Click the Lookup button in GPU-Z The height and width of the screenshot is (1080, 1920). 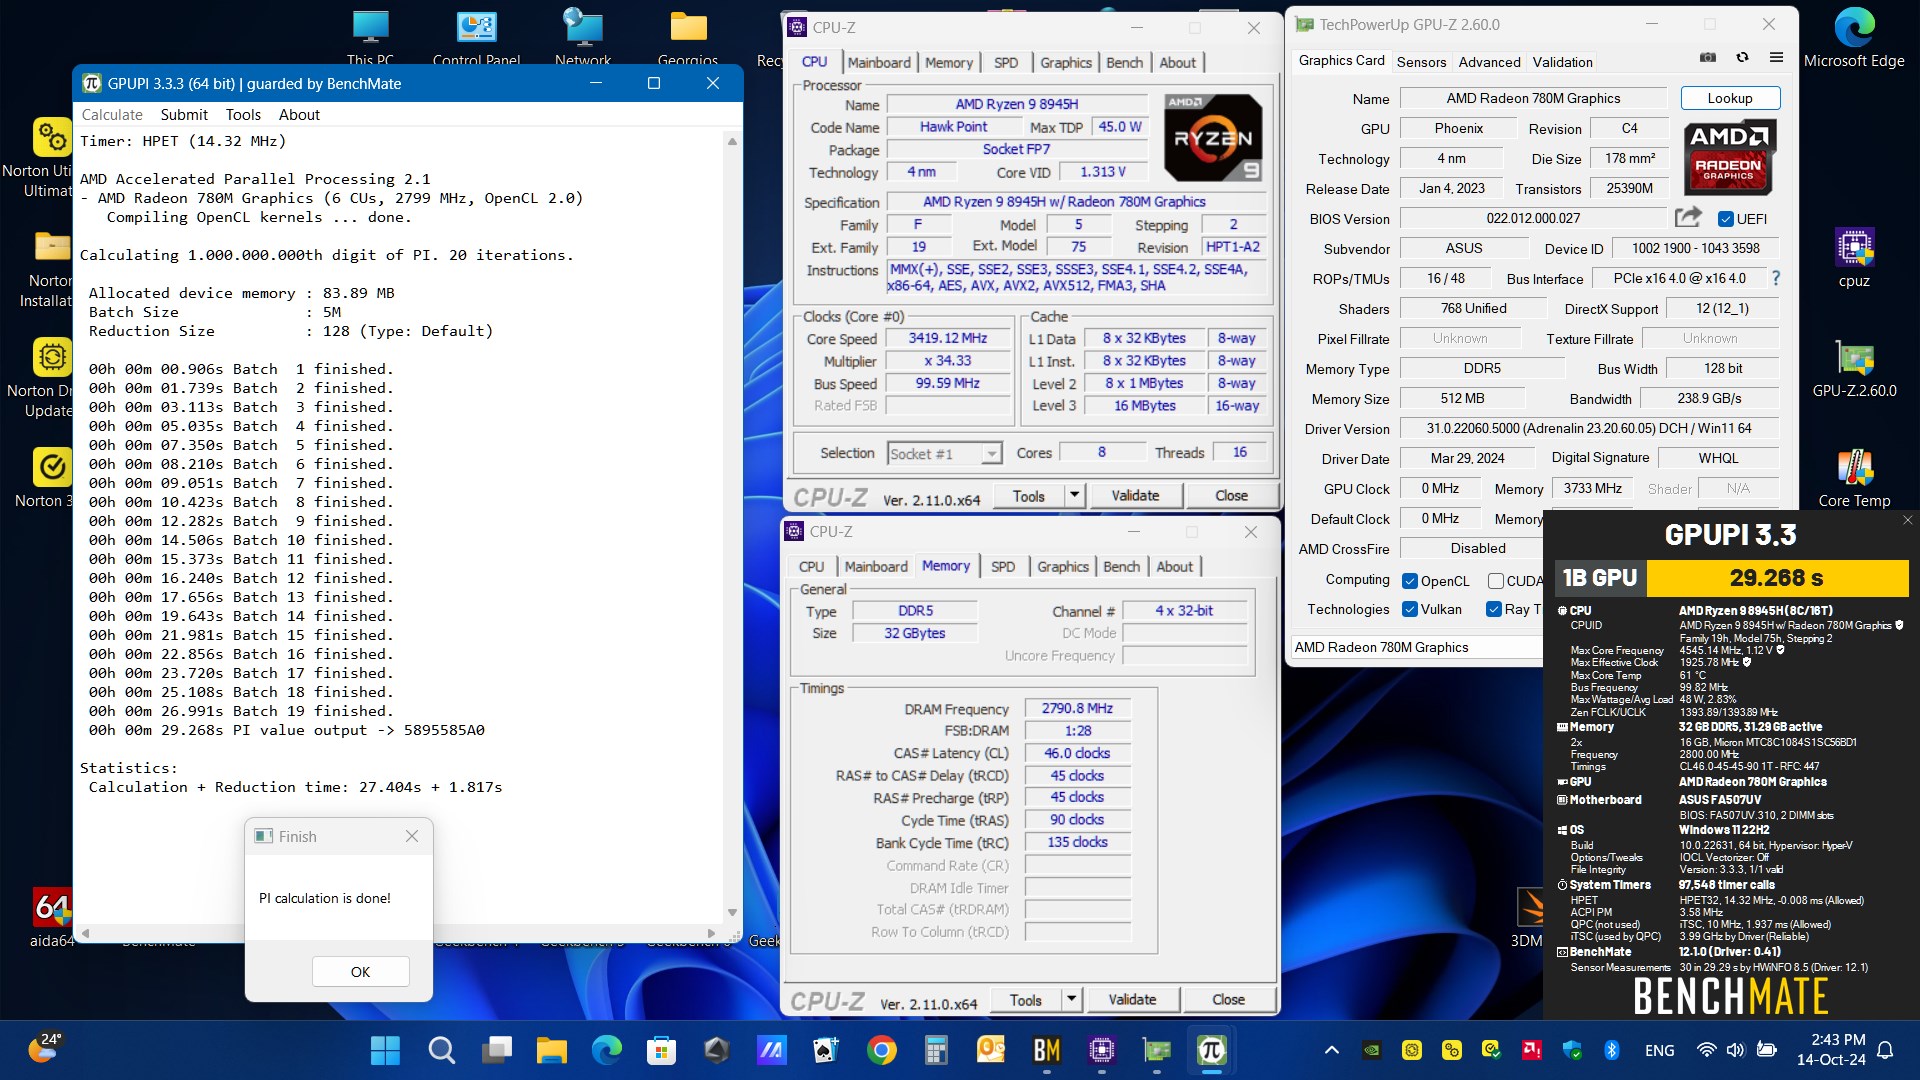[1730, 98]
